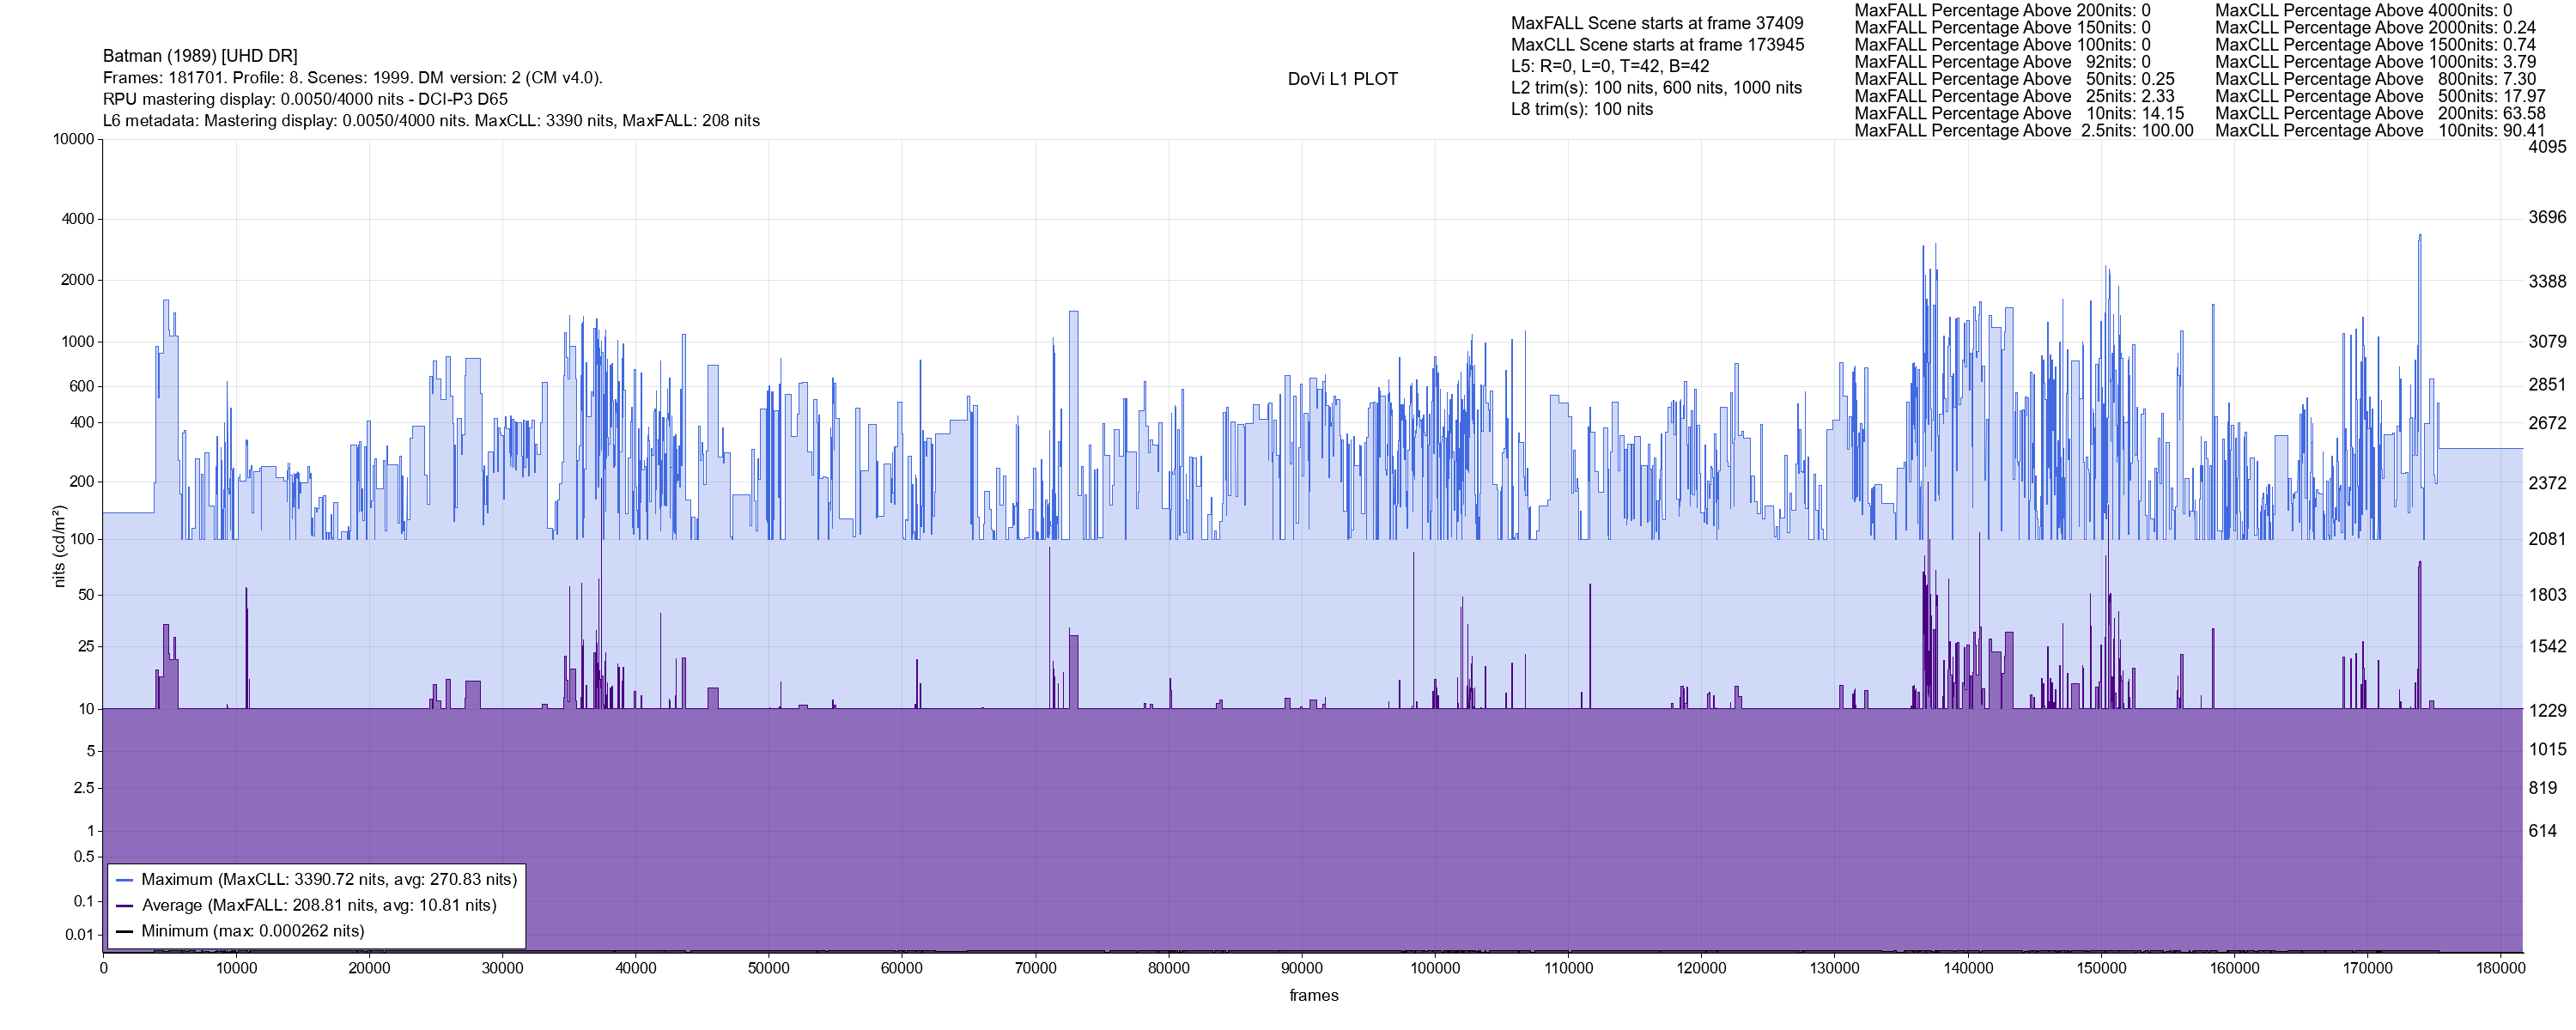Select the Maximum MaxCLL legend entry text
The height and width of the screenshot is (1030, 2576).
(x=329, y=880)
